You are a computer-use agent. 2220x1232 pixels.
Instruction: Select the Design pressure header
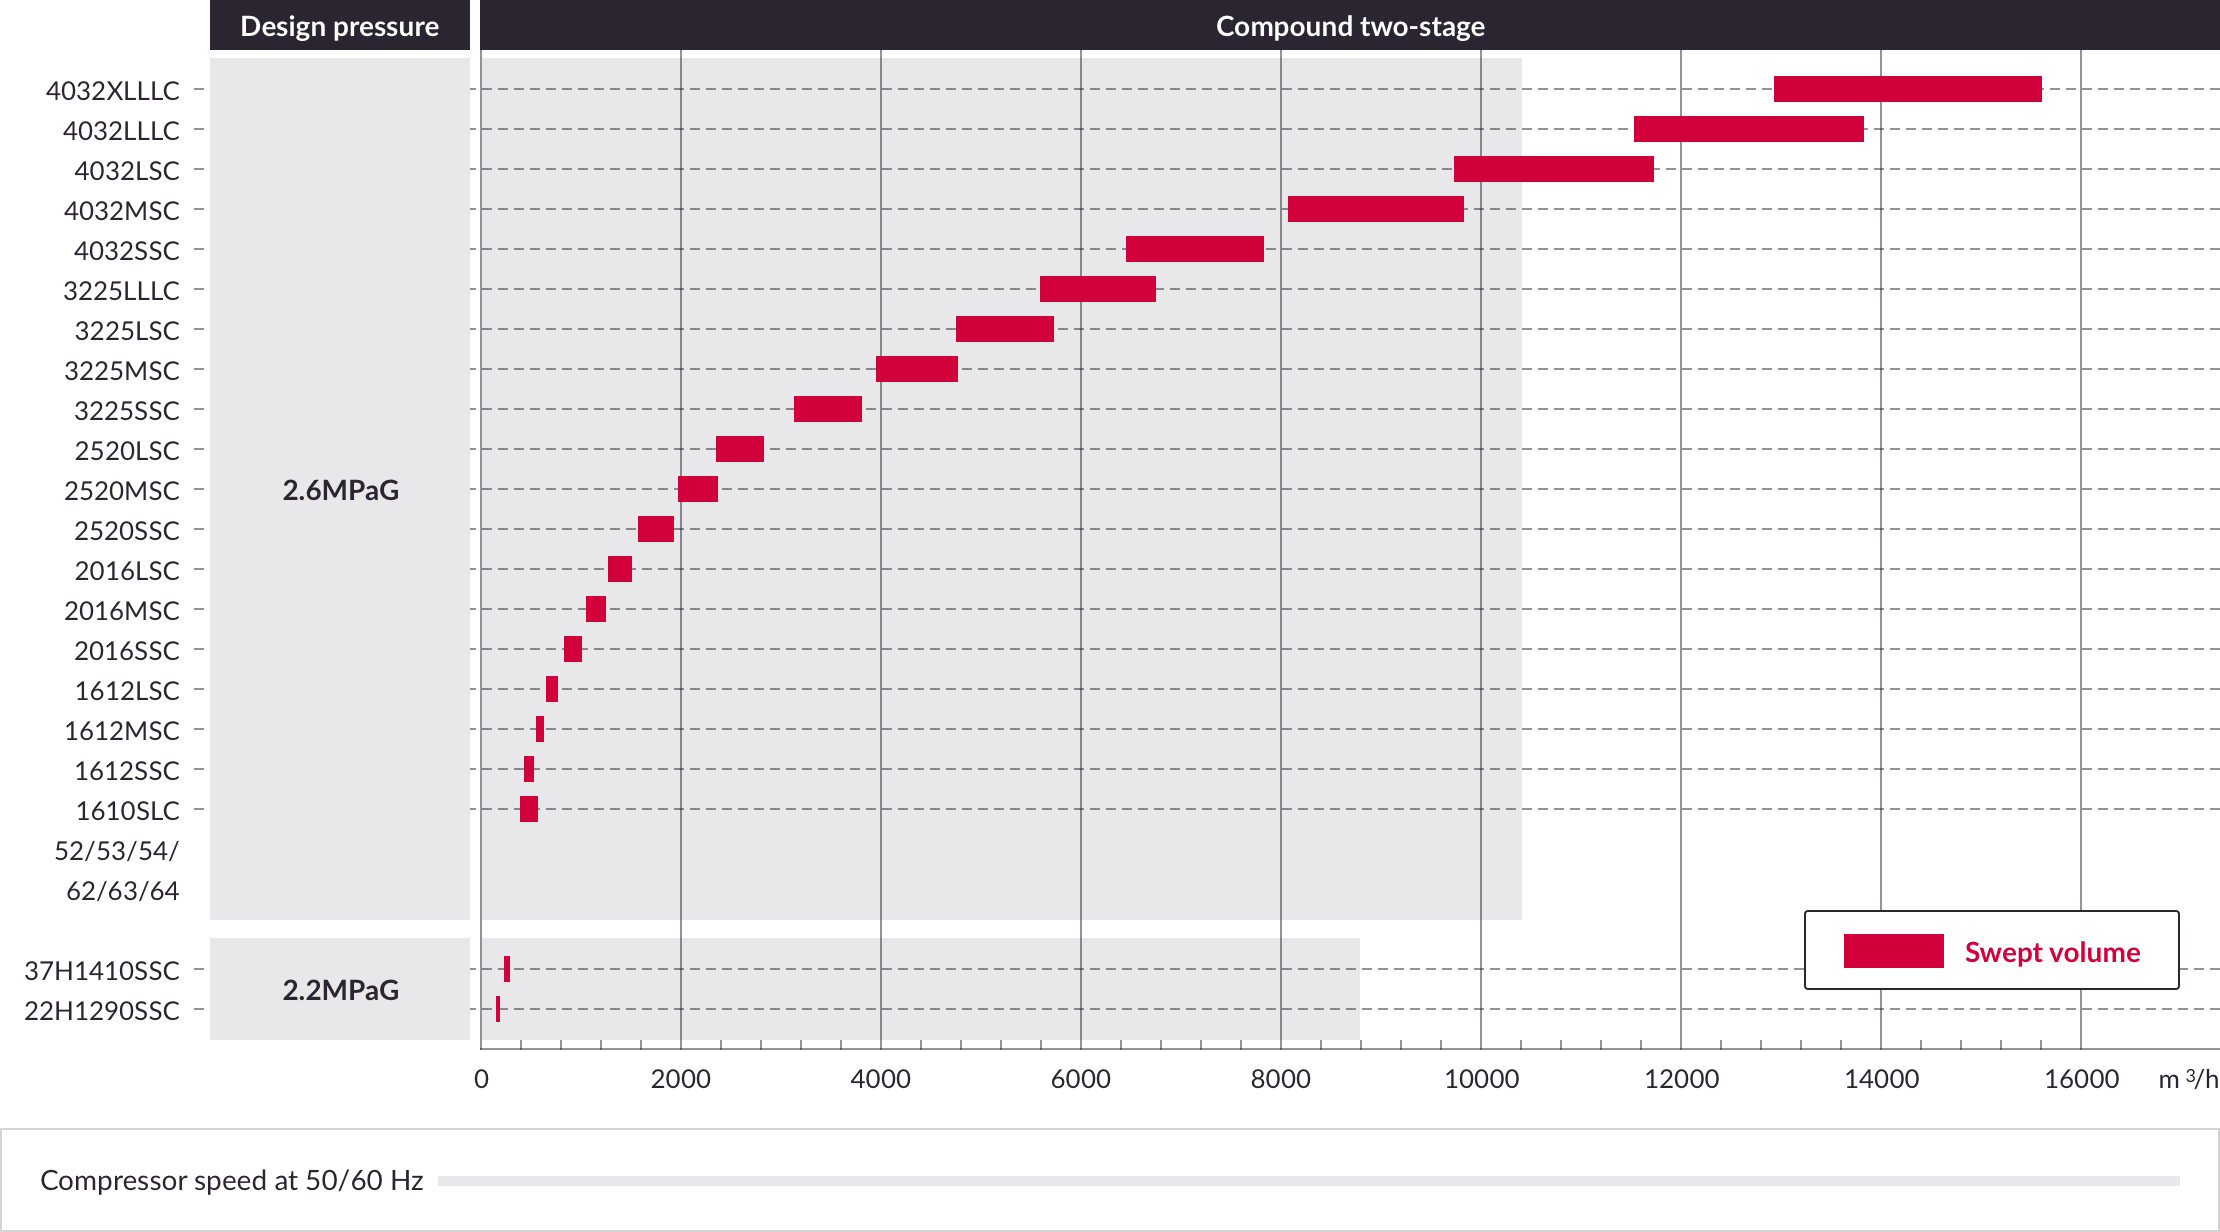pos(339,26)
